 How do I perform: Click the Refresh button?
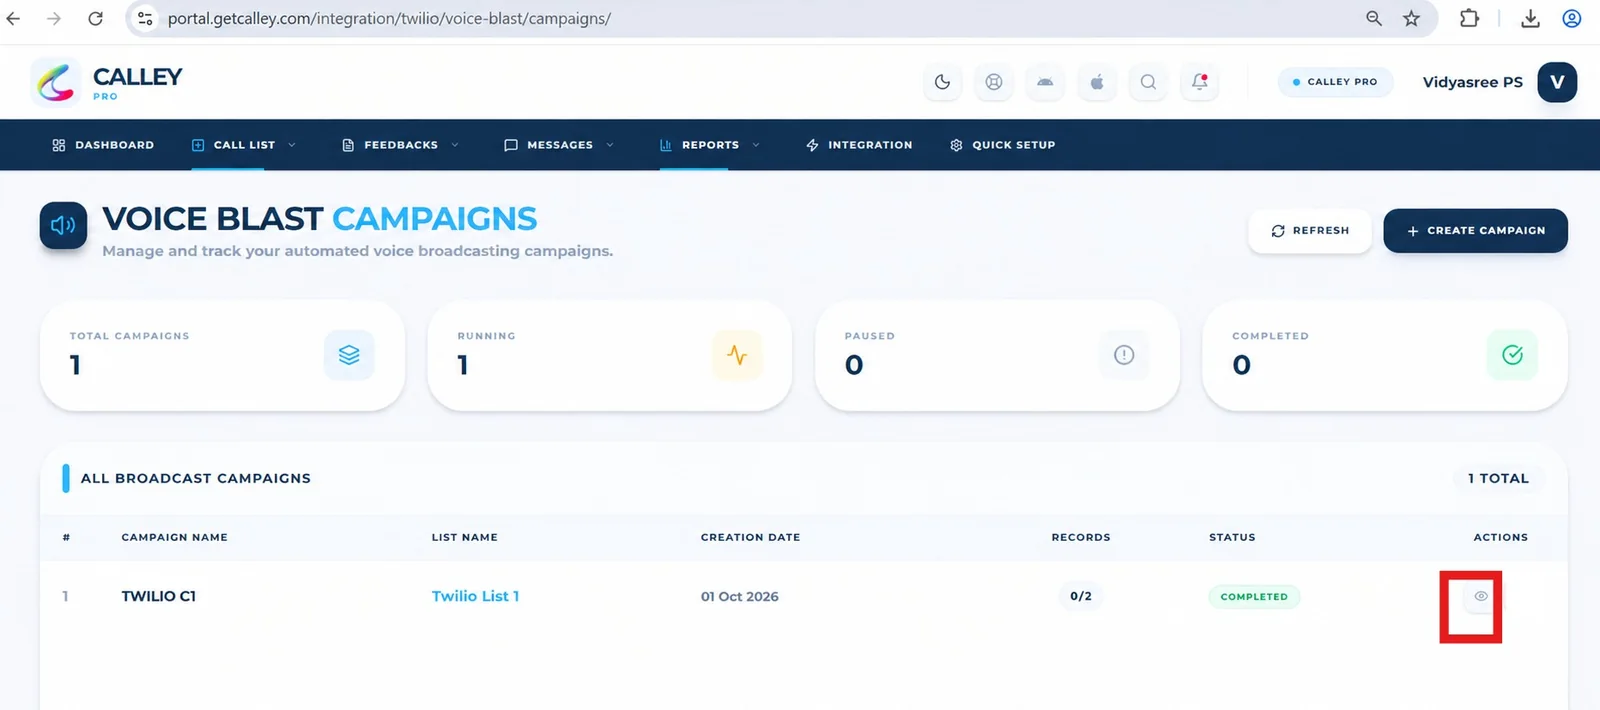(x=1310, y=231)
